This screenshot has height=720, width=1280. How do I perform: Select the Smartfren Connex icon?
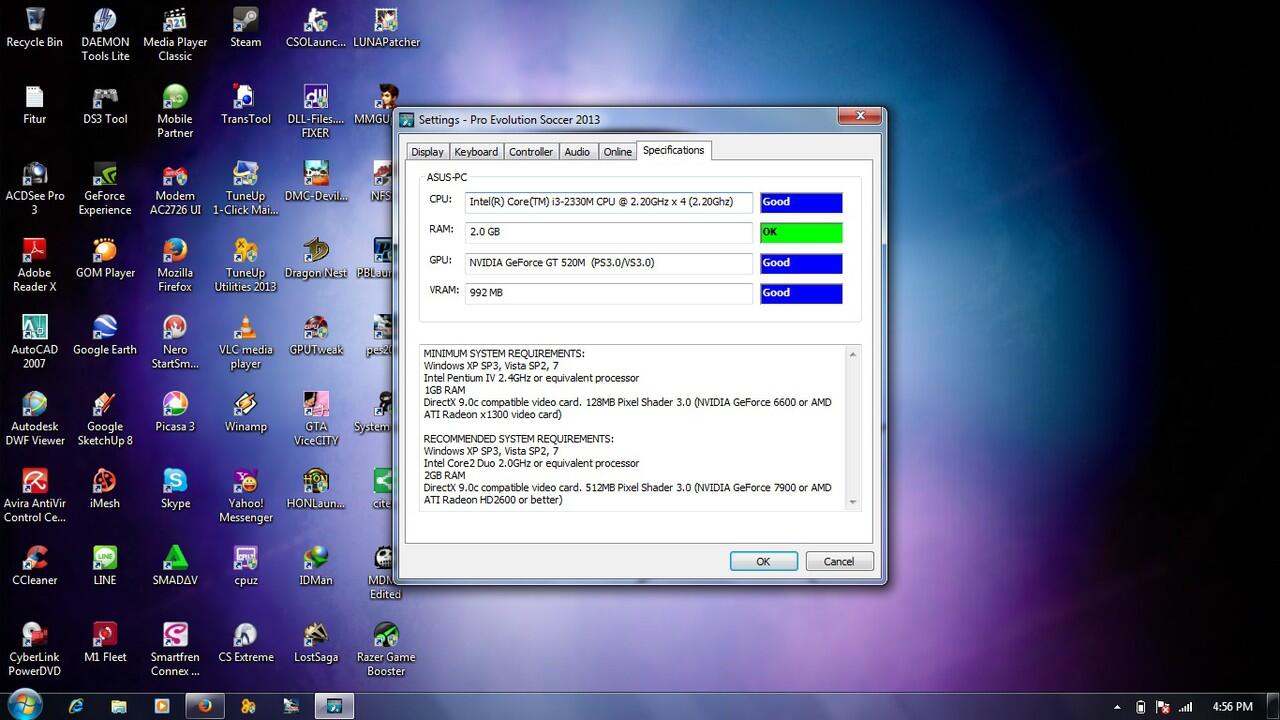coord(175,651)
